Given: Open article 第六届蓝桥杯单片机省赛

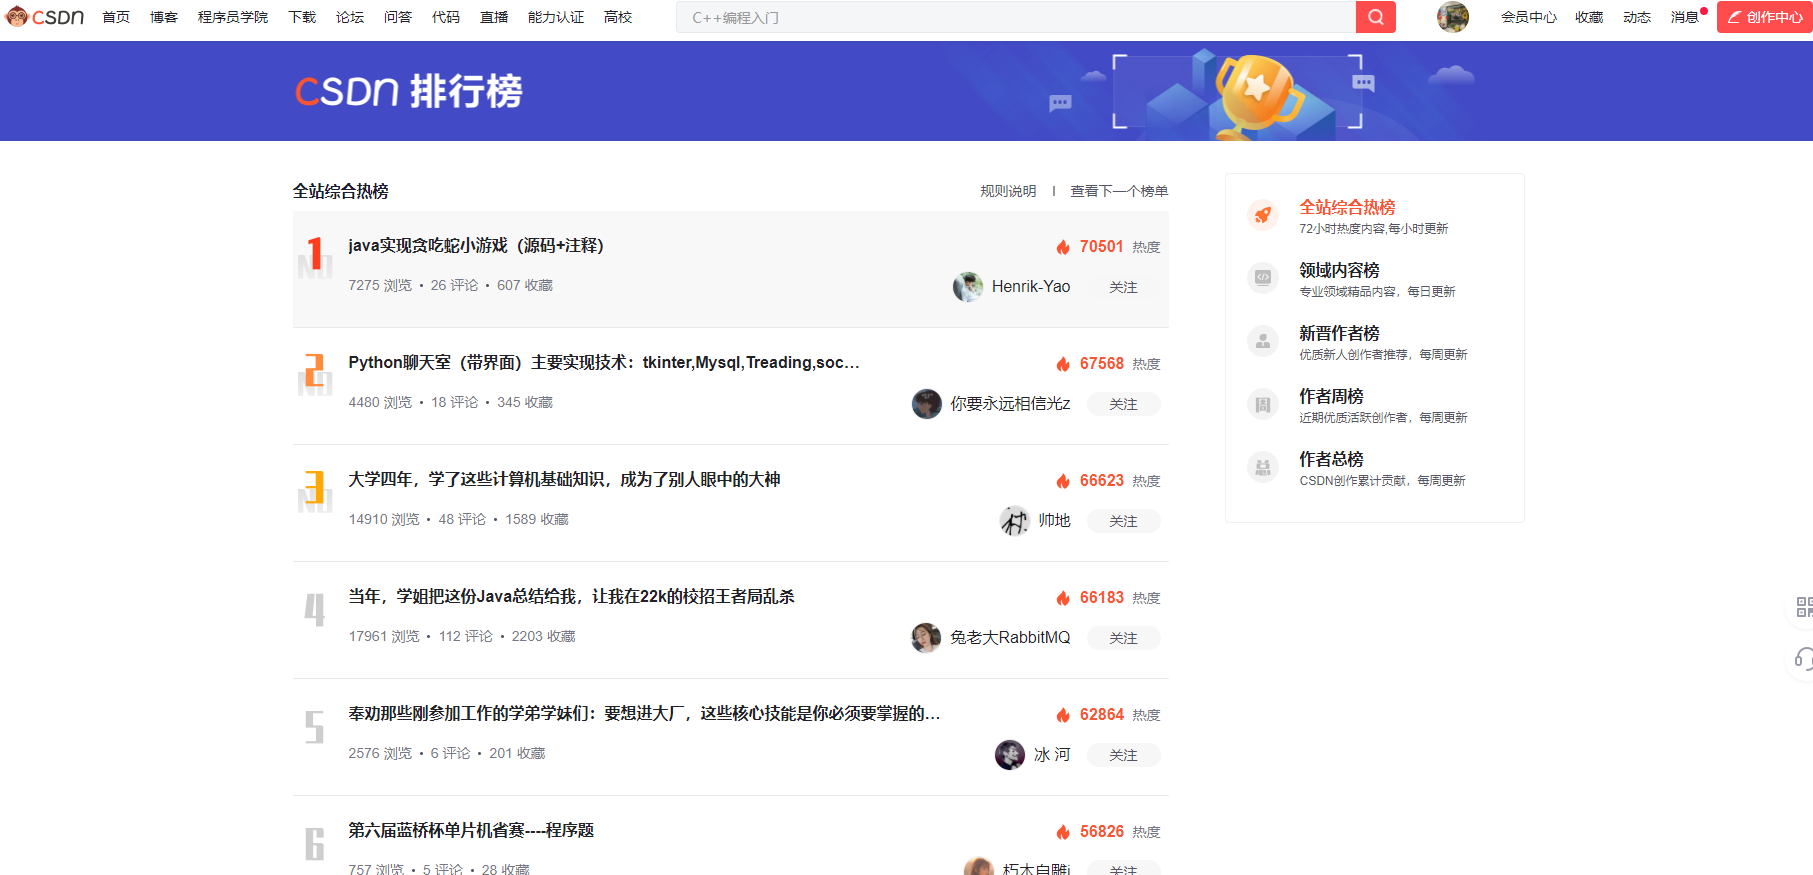Looking at the screenshot, I should [471, 831].
